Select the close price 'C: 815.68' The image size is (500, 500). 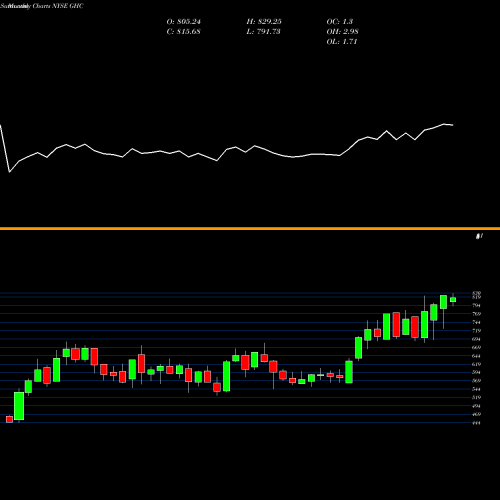[183, 32]
